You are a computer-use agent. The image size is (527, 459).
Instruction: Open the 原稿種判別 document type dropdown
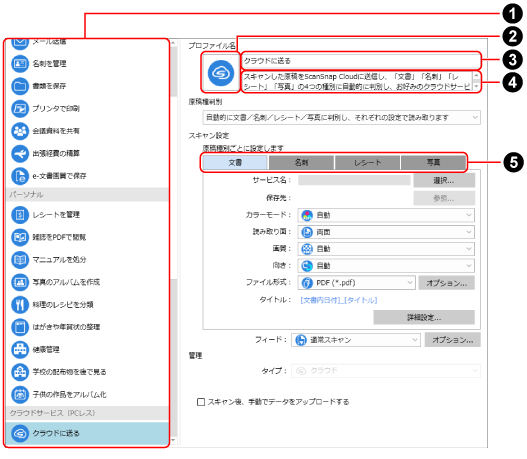click(x=341, y=118)
